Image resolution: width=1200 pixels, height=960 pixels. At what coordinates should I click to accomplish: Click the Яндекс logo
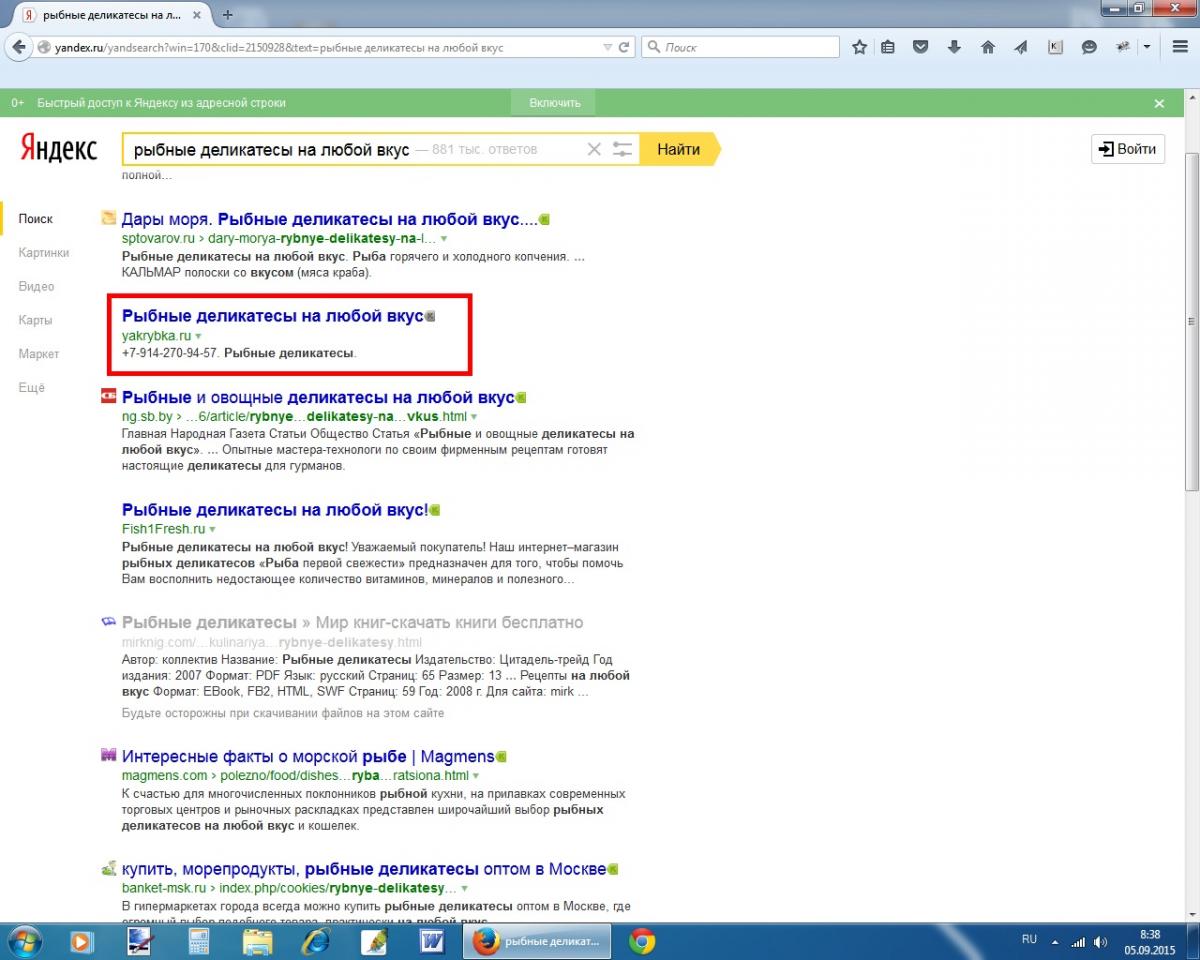point(59,149)
